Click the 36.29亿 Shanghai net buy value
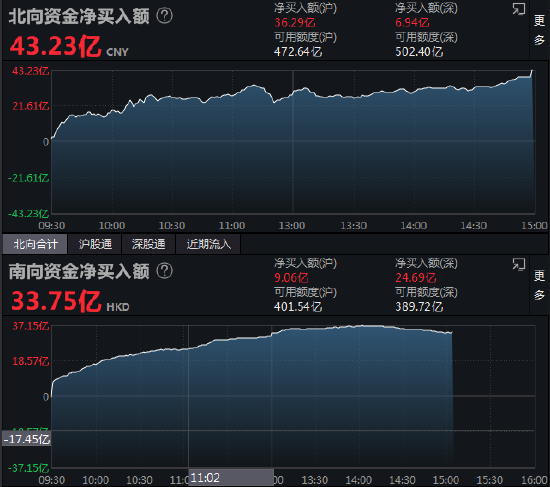 pyautogui.click(x=295, y=22)
